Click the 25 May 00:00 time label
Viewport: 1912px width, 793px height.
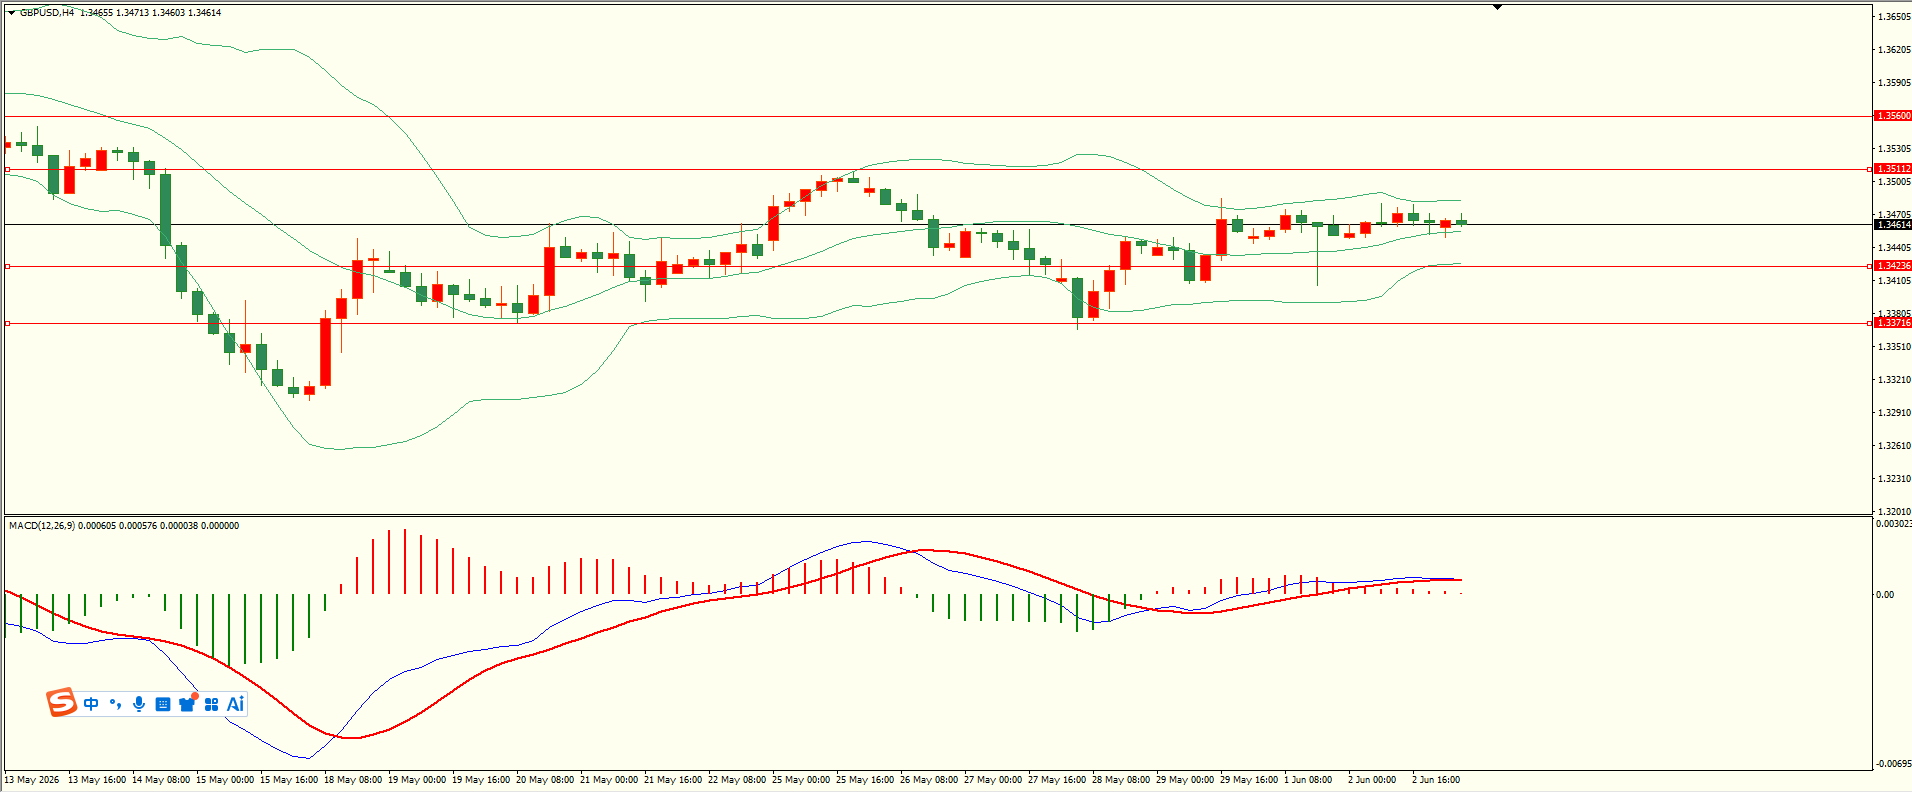(801, 780)
